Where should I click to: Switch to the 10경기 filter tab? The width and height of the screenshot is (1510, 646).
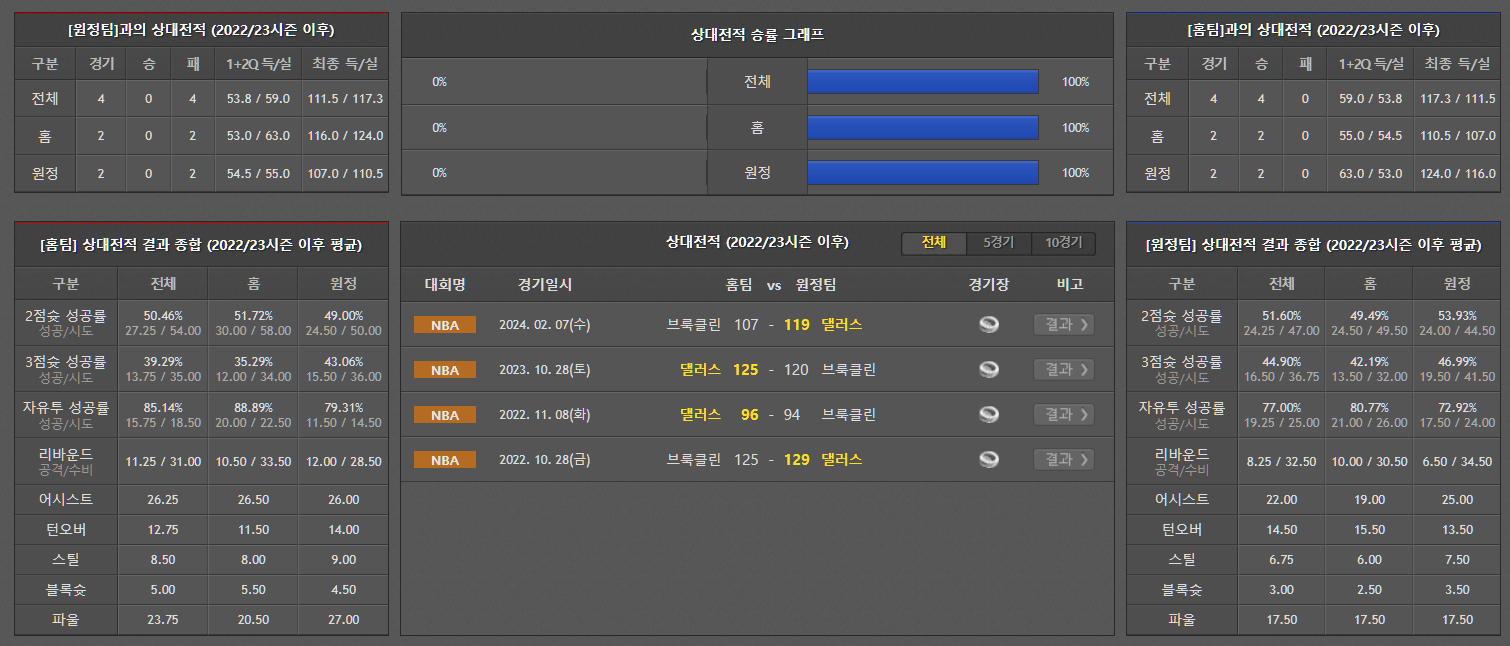1063,243
